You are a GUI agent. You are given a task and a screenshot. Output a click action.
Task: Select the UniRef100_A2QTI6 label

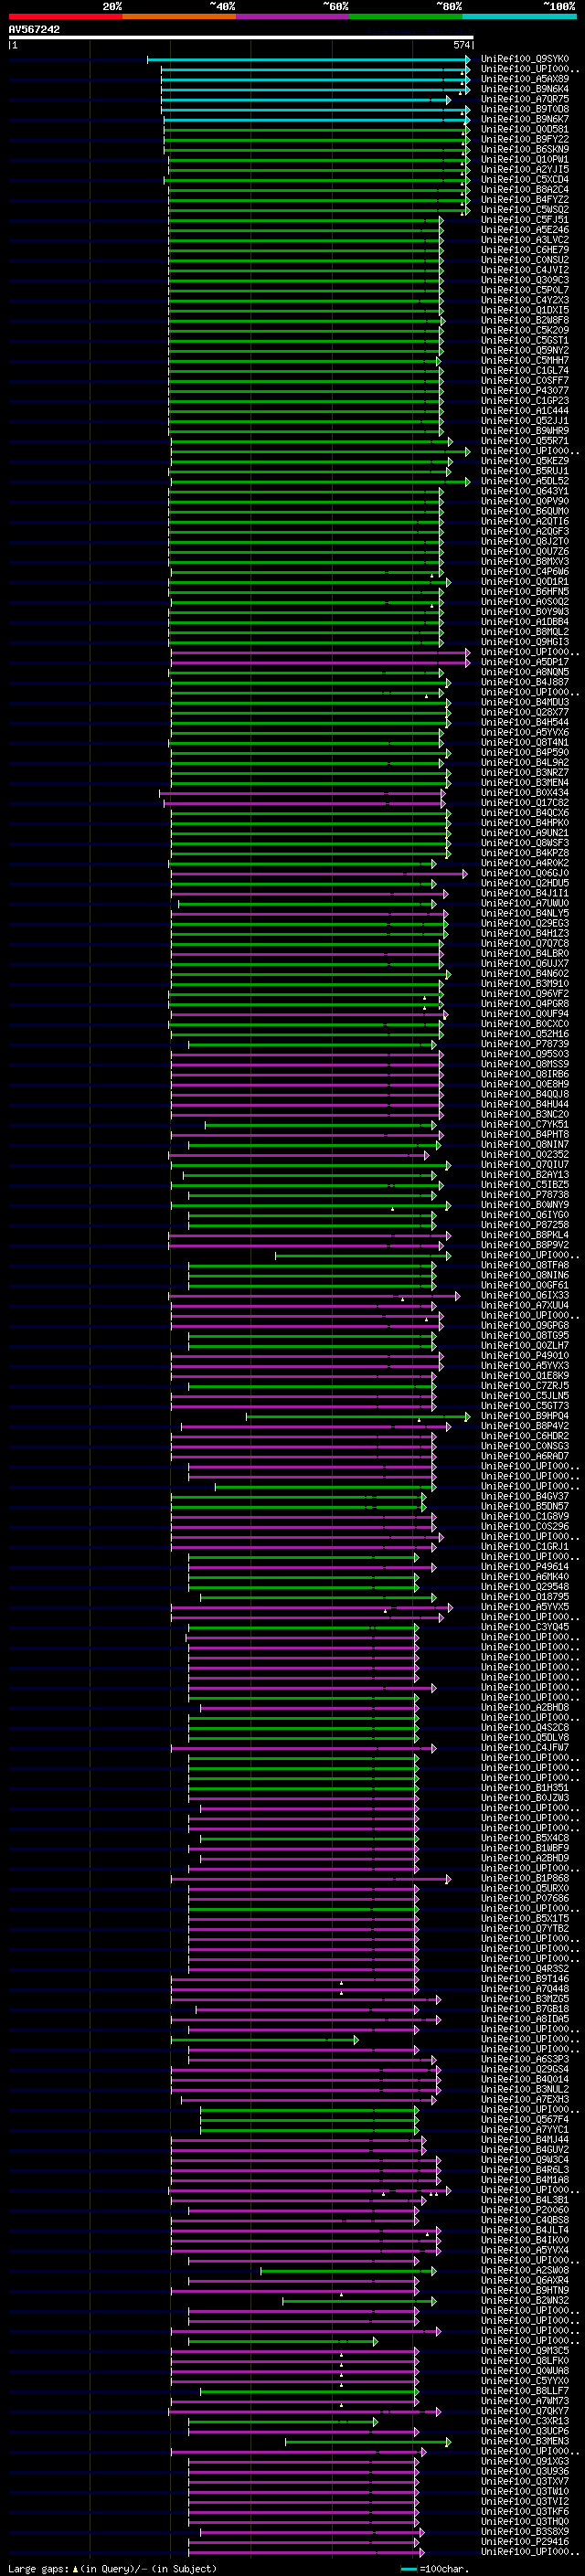(525, 521)
